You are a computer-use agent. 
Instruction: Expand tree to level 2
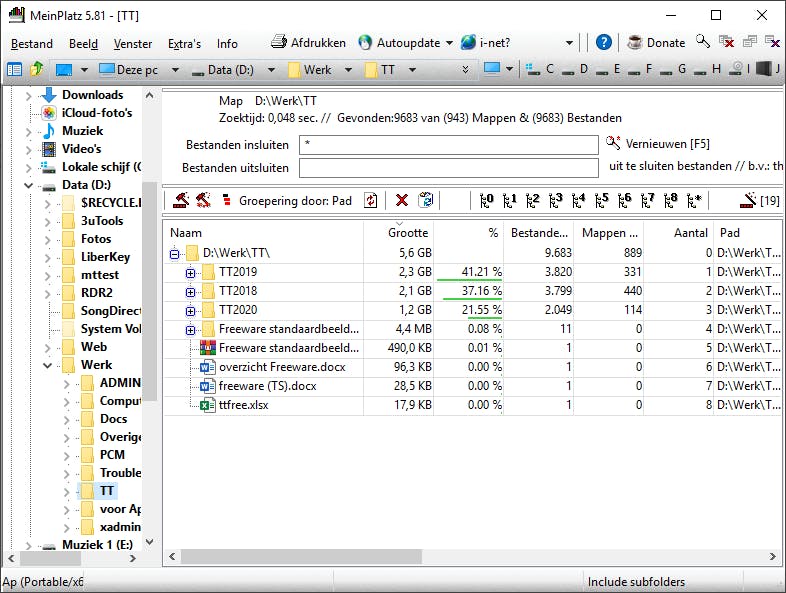coord(532,201)
